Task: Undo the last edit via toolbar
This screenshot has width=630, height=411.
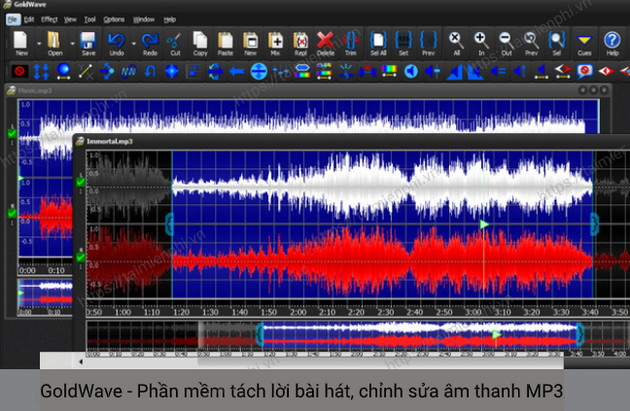Action: (117, 43)
